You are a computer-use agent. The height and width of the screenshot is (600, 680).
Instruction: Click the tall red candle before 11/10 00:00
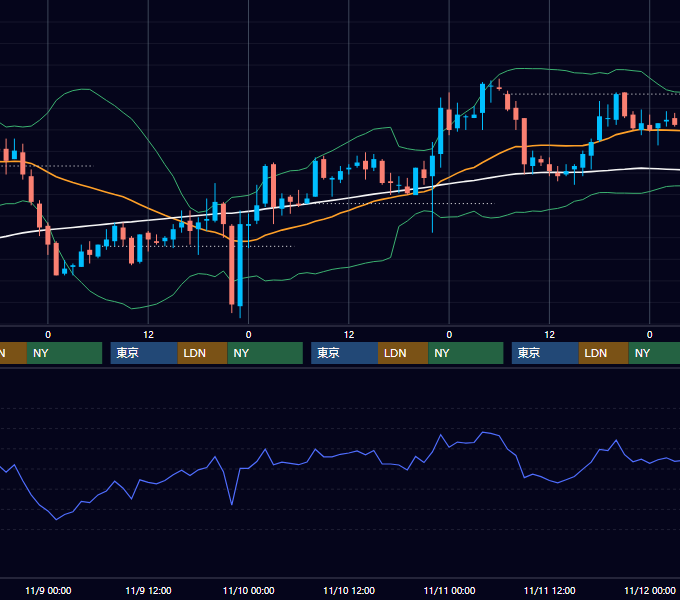[232, 264]
